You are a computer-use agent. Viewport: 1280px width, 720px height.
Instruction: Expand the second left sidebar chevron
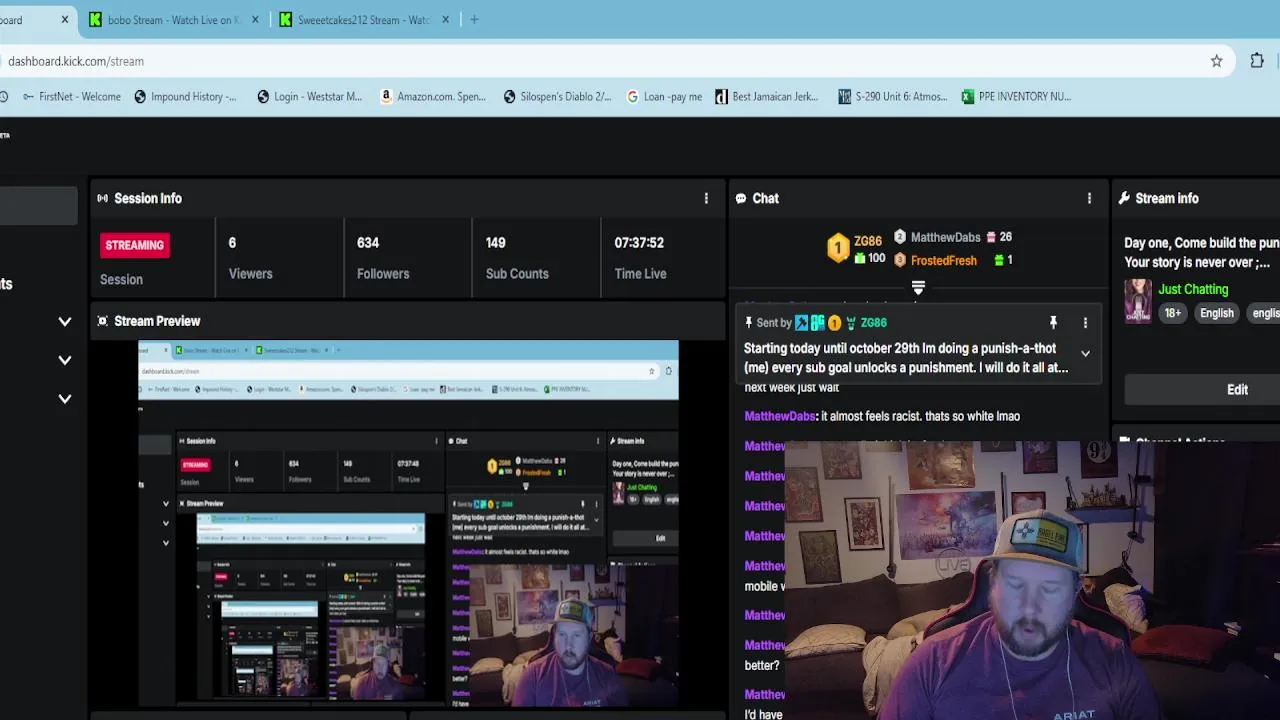(65, 360)
